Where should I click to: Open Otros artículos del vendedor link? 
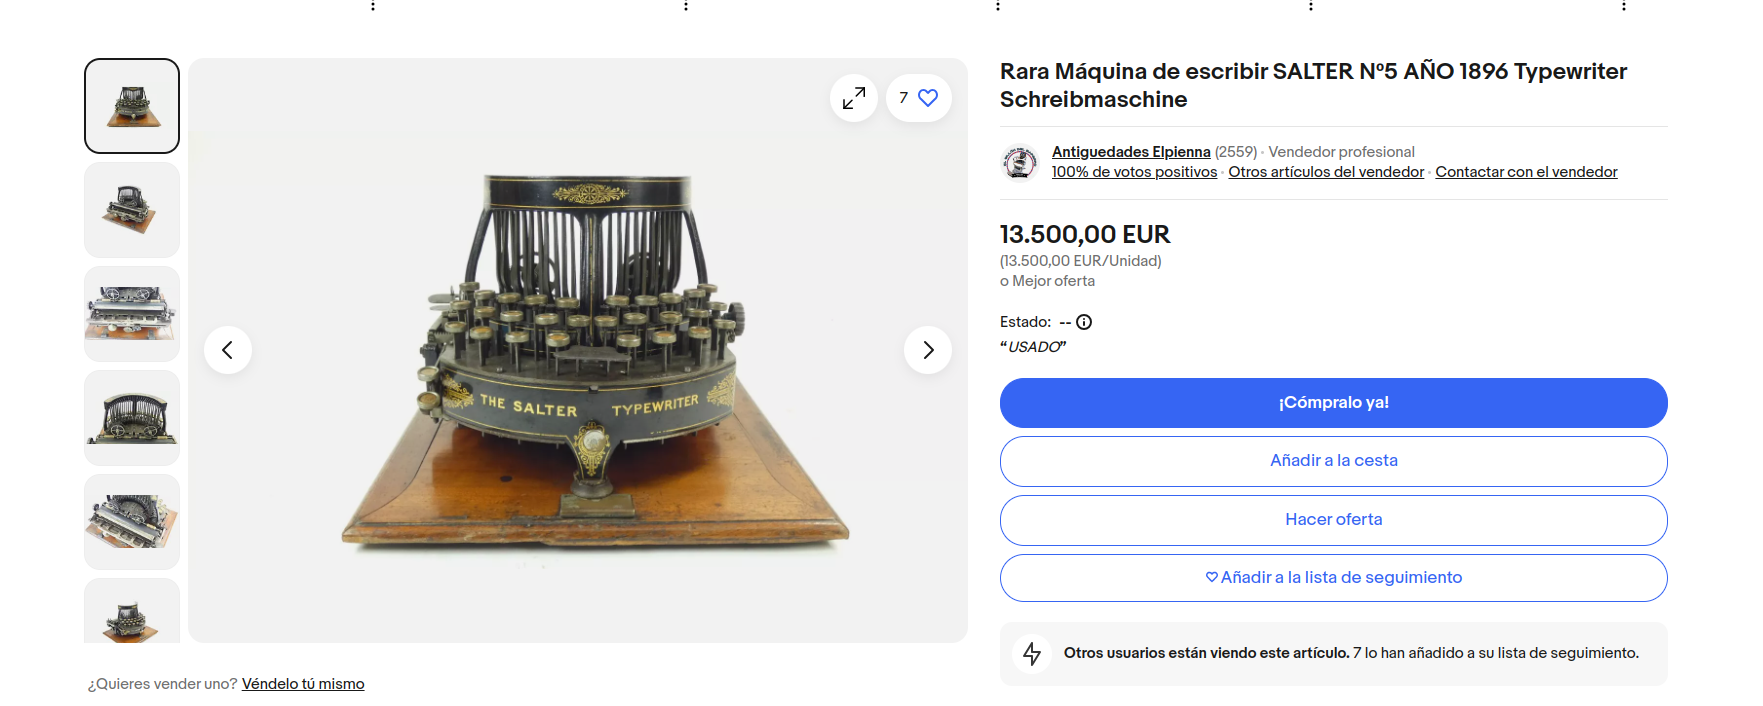(1325, 172)
